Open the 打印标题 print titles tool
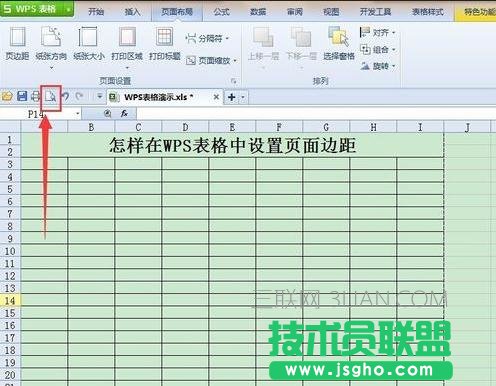The image size is (496, 386). tap(165, 43)
